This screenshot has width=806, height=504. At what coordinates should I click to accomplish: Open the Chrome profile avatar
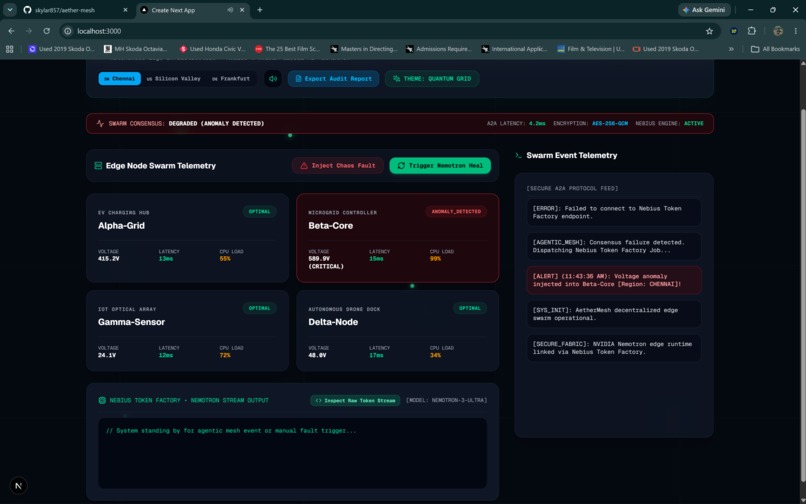[778, 31]
